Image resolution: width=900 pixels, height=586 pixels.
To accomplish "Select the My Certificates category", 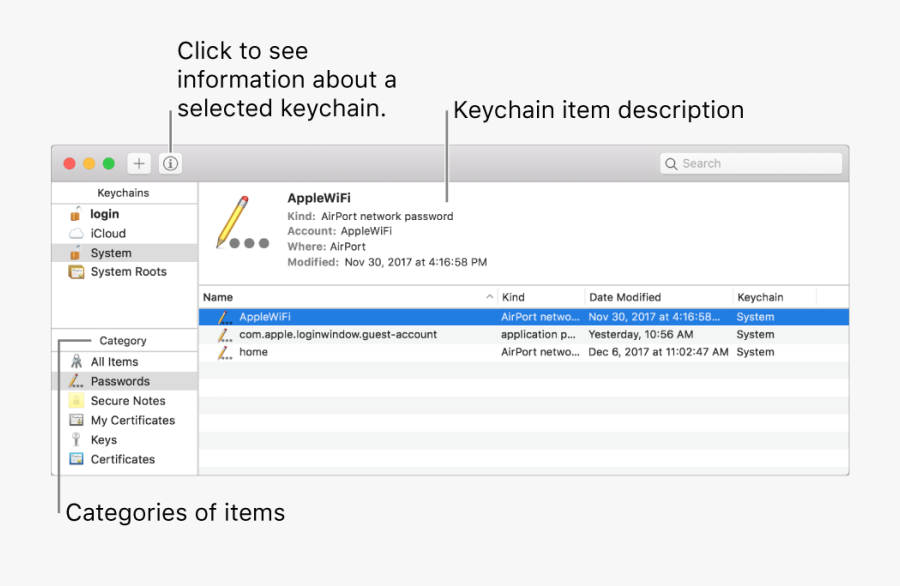I will point(125,420).
